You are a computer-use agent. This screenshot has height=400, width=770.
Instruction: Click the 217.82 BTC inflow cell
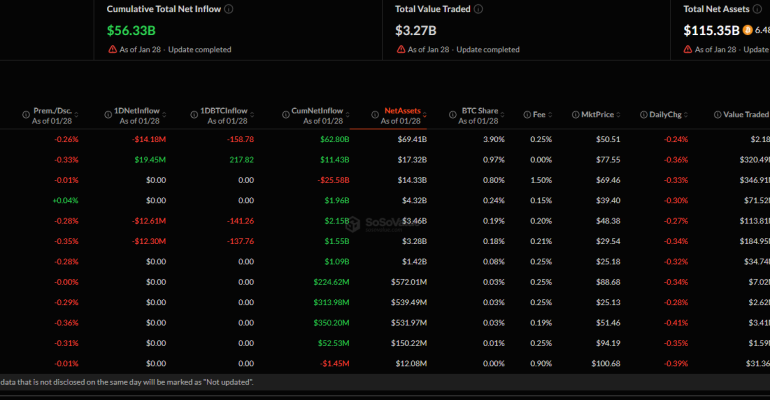[242, 160]
